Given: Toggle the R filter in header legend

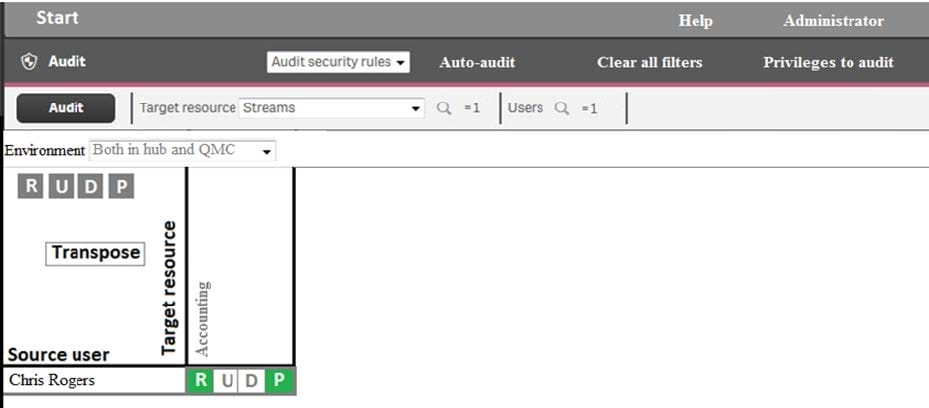Looking at the screenshot, I should pos(31,186).
